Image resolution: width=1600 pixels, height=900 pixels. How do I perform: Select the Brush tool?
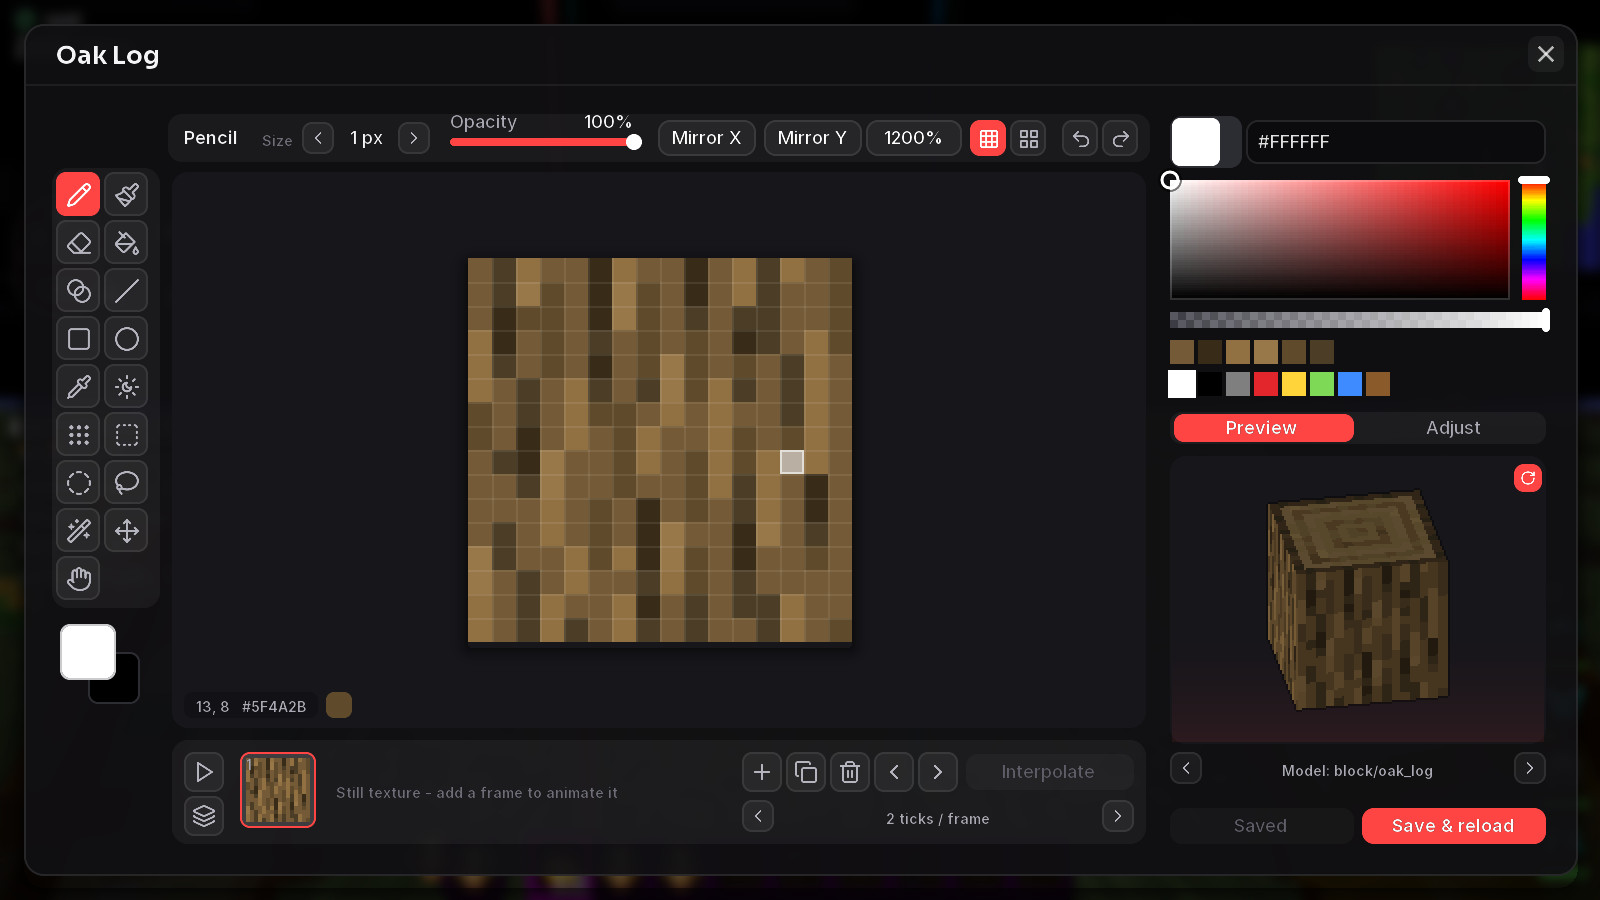(x=127, y=194)
